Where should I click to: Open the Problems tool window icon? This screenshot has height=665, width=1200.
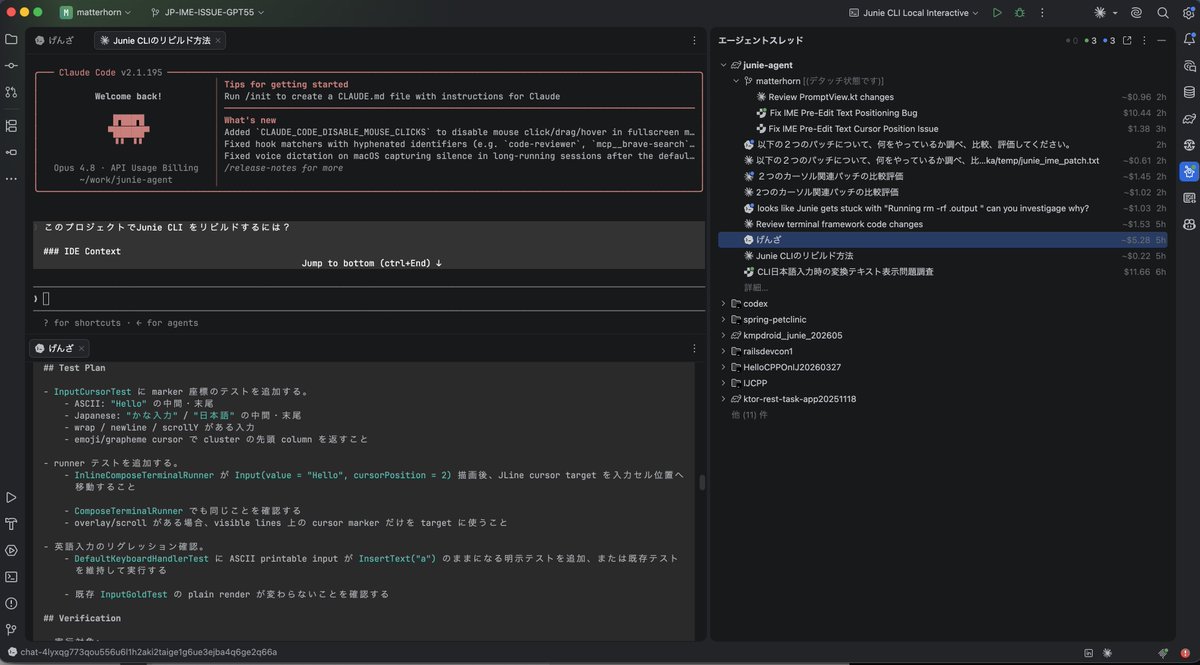(x=12, y=603)
